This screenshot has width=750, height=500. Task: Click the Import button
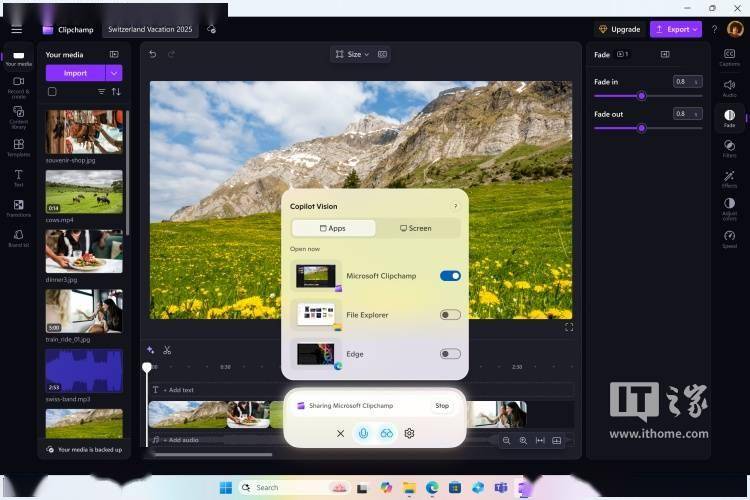(75, 73)
